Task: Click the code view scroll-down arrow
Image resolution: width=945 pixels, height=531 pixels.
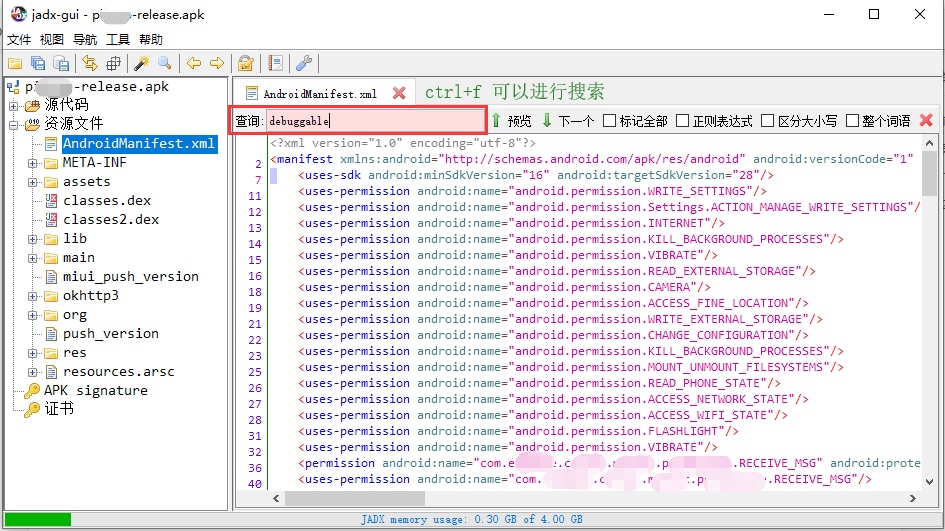Action: click(929, 481)
